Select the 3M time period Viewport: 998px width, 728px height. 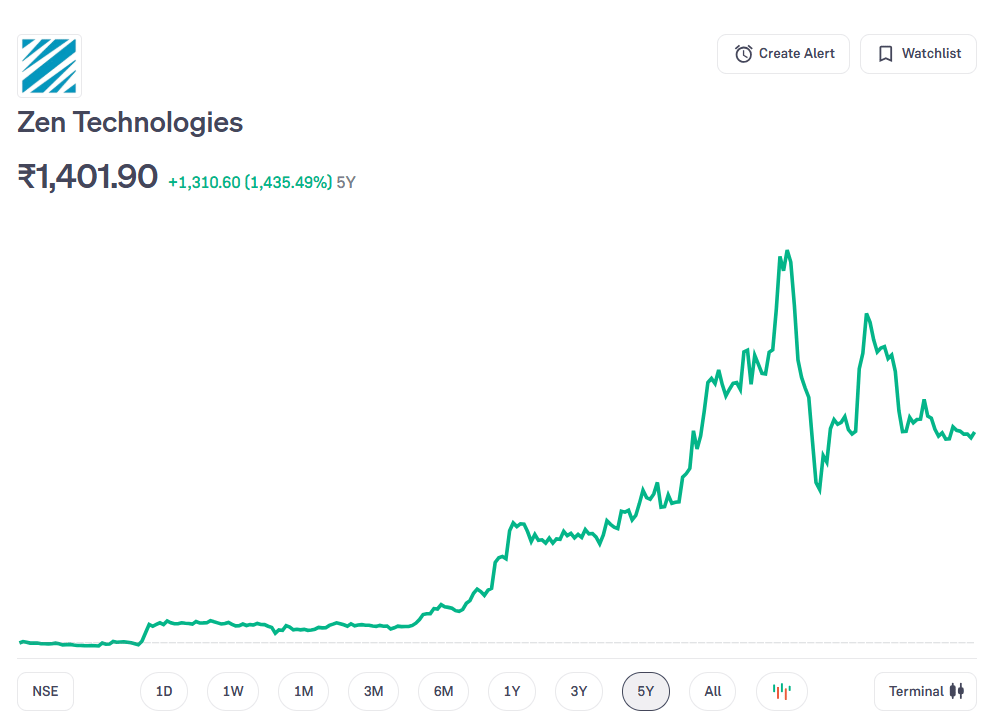point(373,691)
